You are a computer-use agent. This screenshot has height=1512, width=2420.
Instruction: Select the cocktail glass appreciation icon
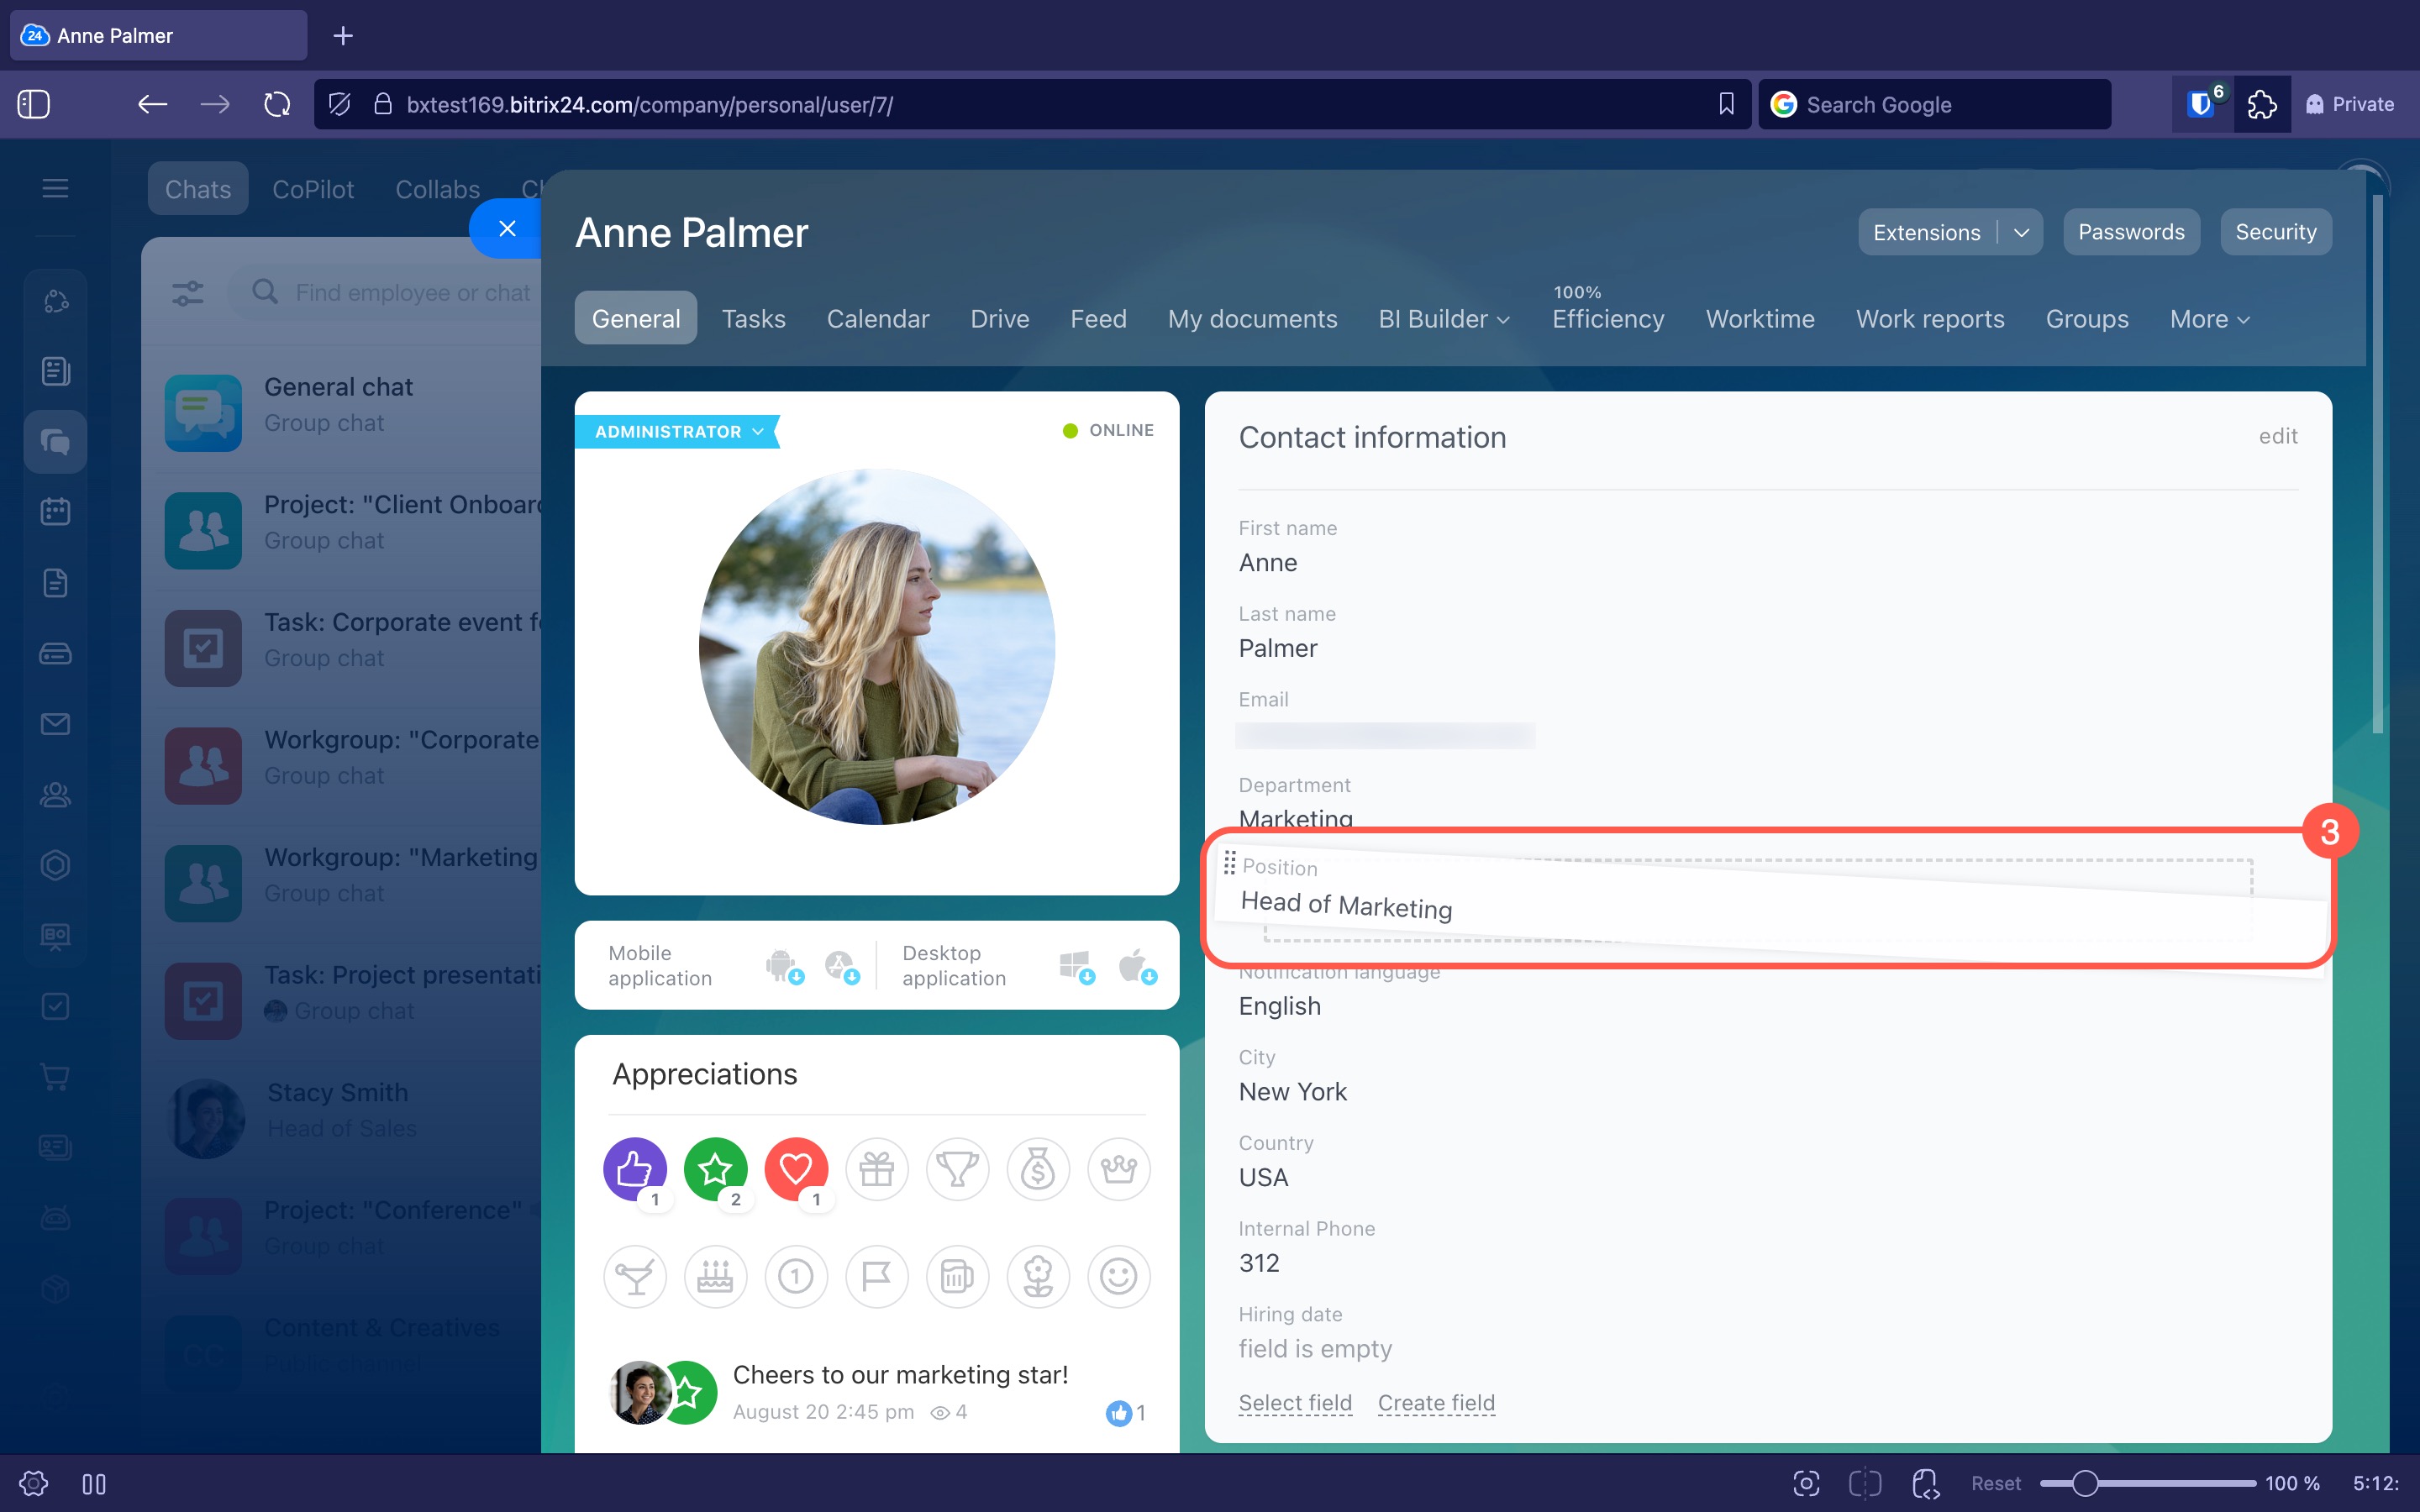(635, 1276)
